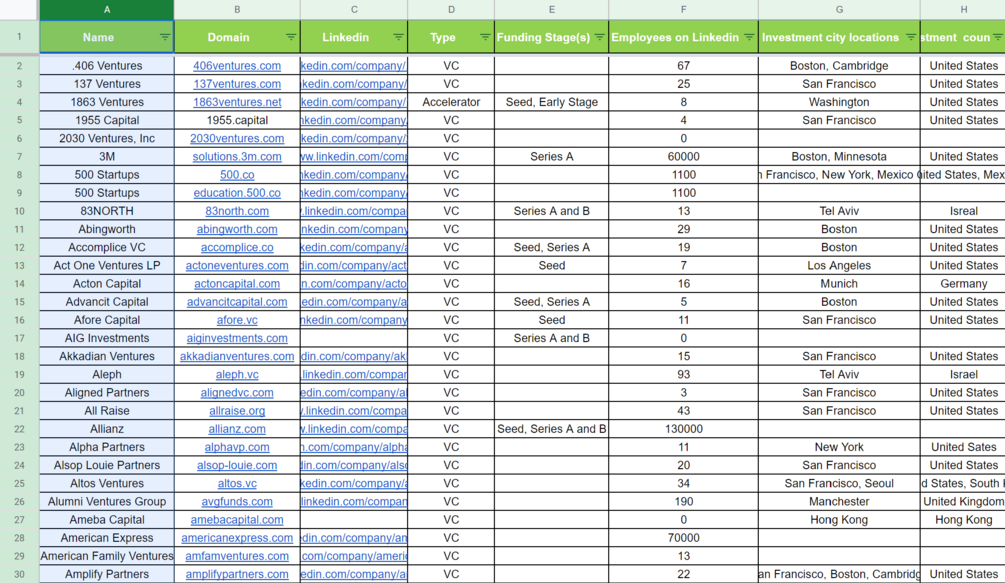The height and width of the screenshot is (583, 1005).
Task: Select the '1955 Capital' name cell
Action: coord(106,120)
